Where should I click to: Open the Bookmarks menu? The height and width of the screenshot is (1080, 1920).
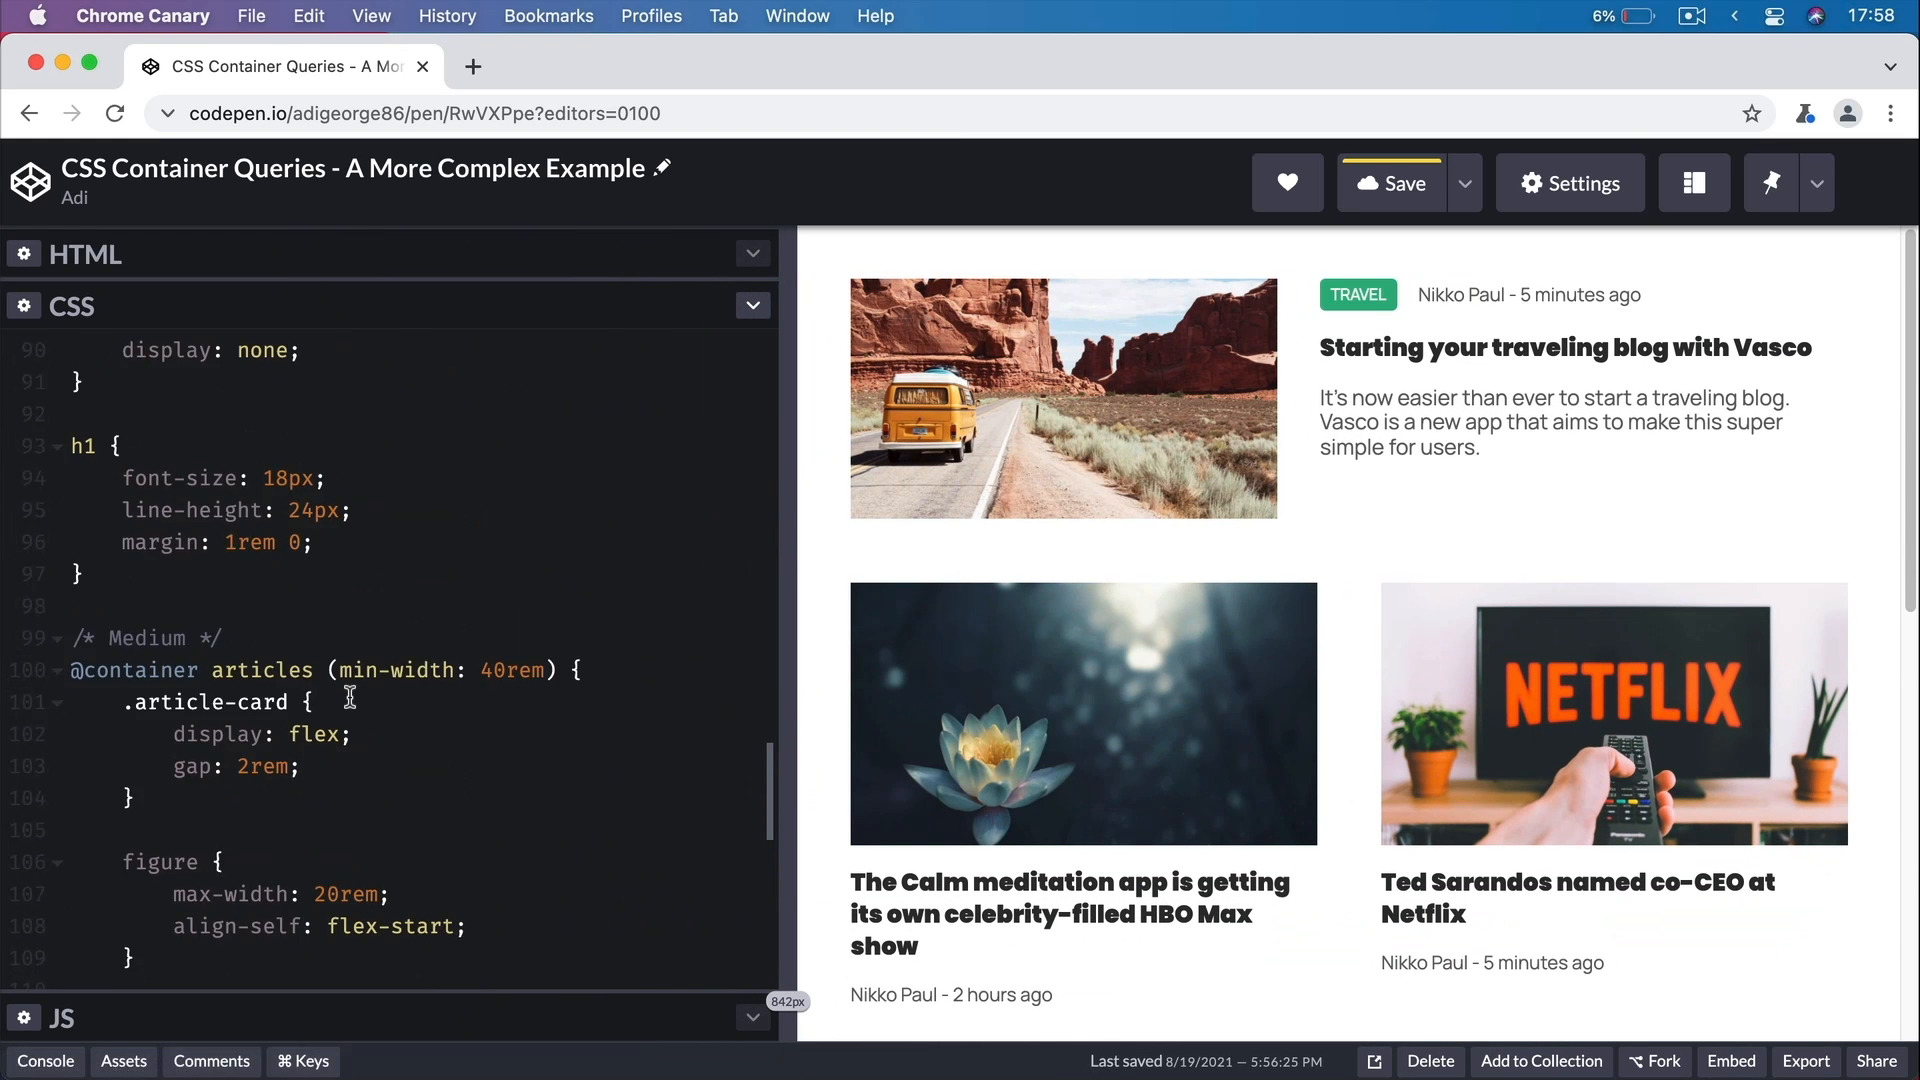[548, 16]
